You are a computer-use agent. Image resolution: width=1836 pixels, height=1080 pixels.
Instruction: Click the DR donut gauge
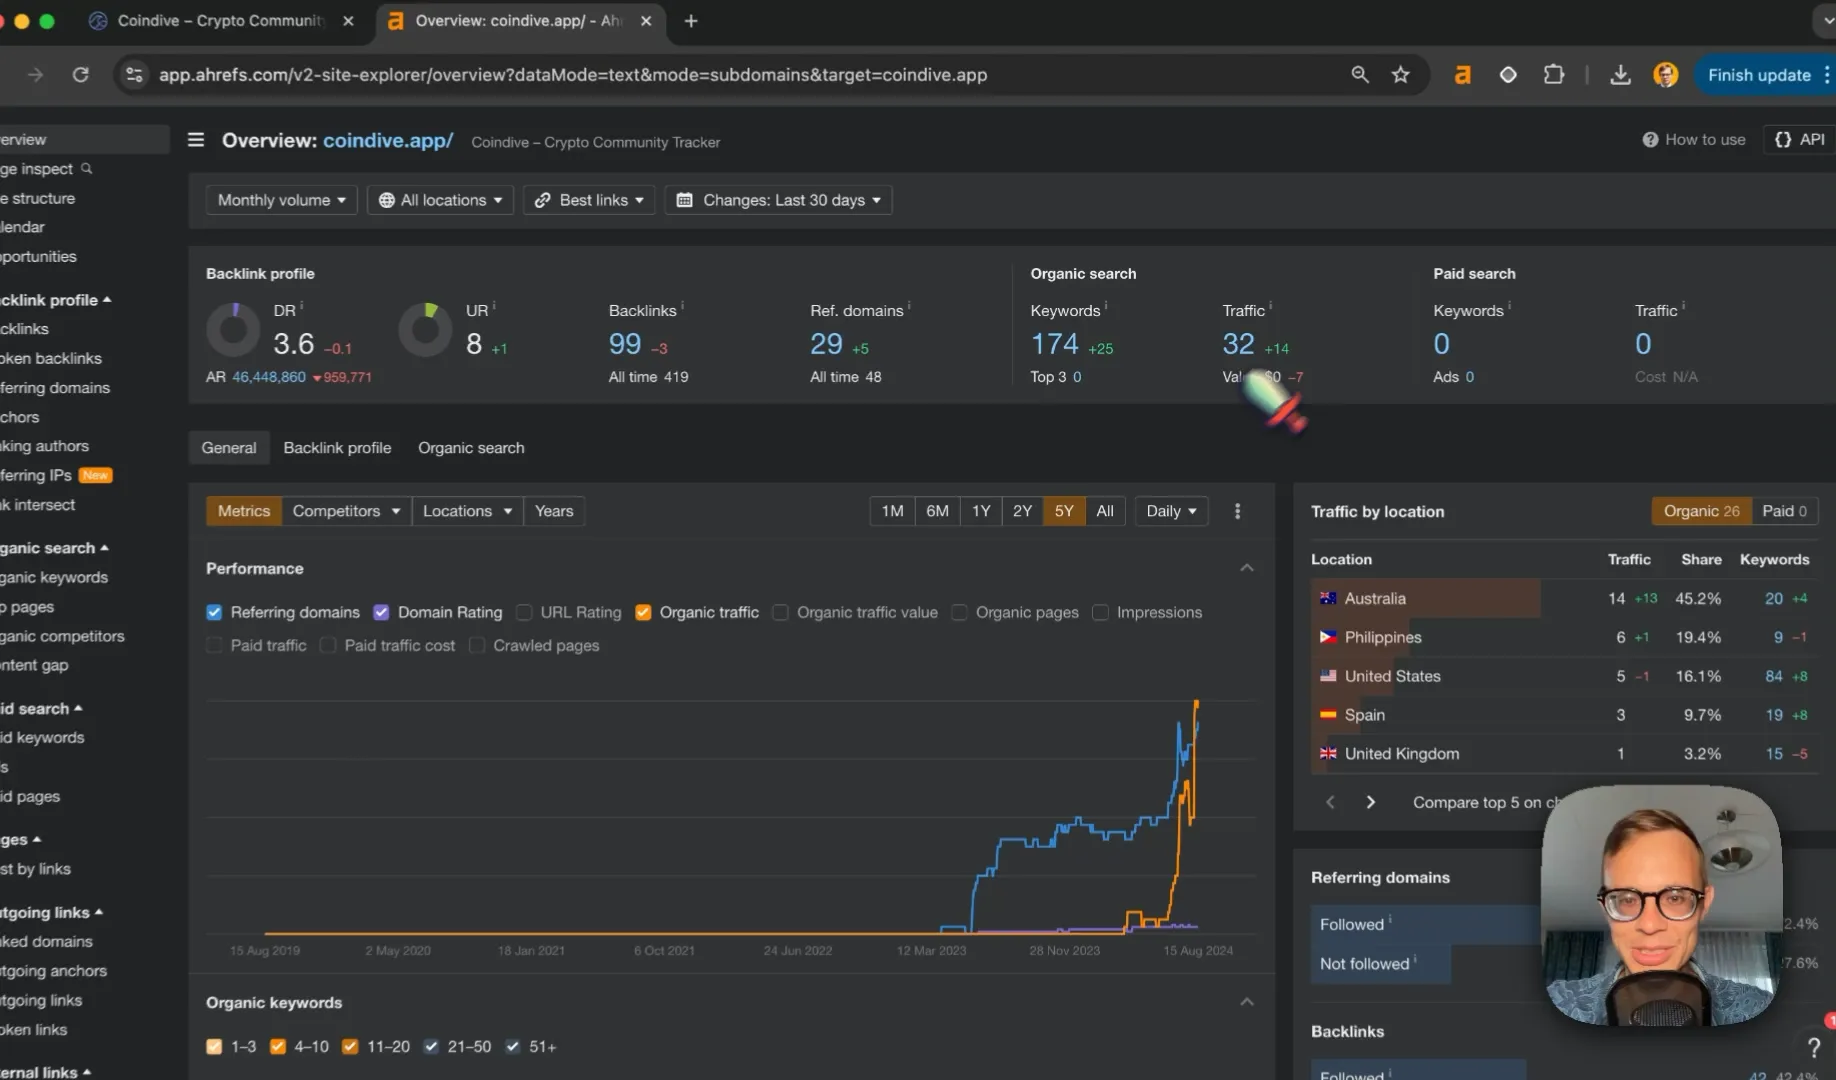(x=233, y=330)
